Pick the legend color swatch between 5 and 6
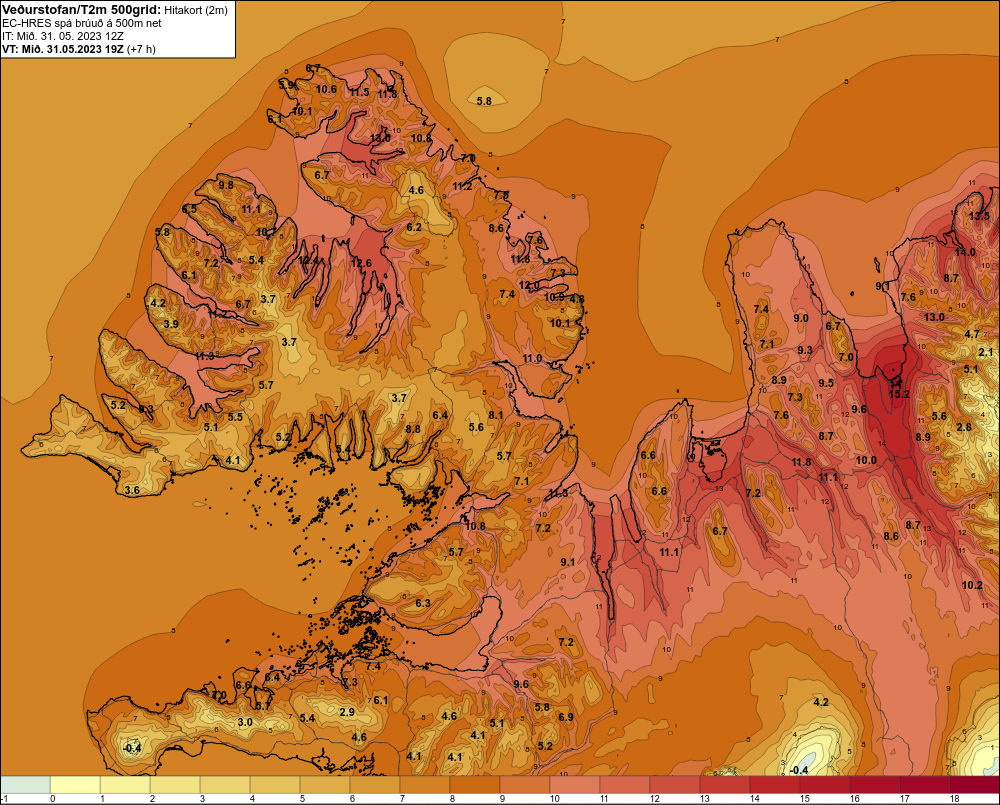This screenshot has width=1000, height=805. (325, 784)
